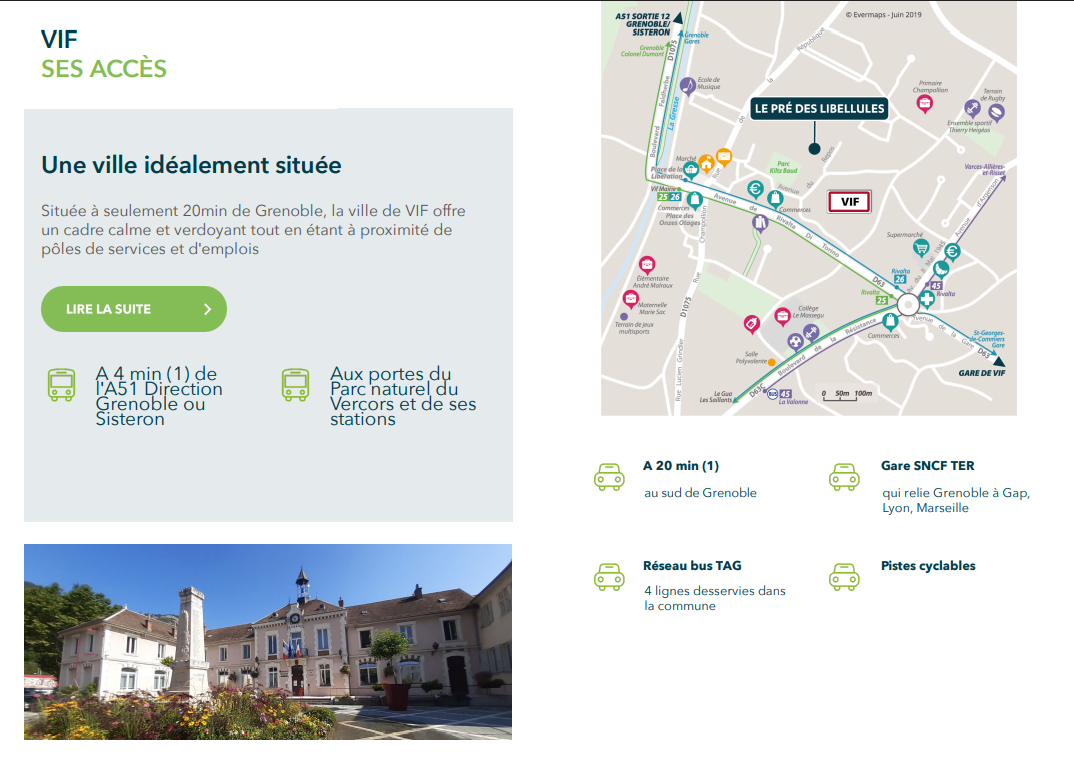The height and width of the screenshot is (760, 1074).
Task: Click the Evermaps - Juin 2019 copyright text
Action: pos(884,14)
